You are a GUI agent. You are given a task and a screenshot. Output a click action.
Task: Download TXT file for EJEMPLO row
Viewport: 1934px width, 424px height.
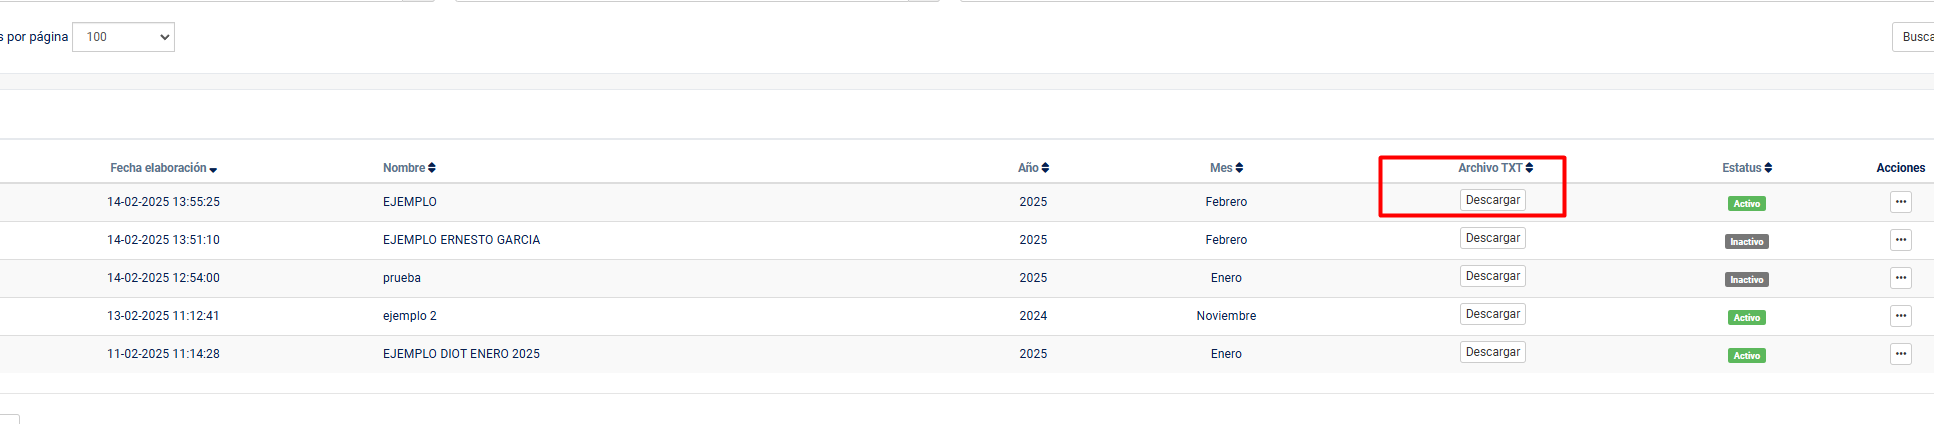coord(1493,200)
